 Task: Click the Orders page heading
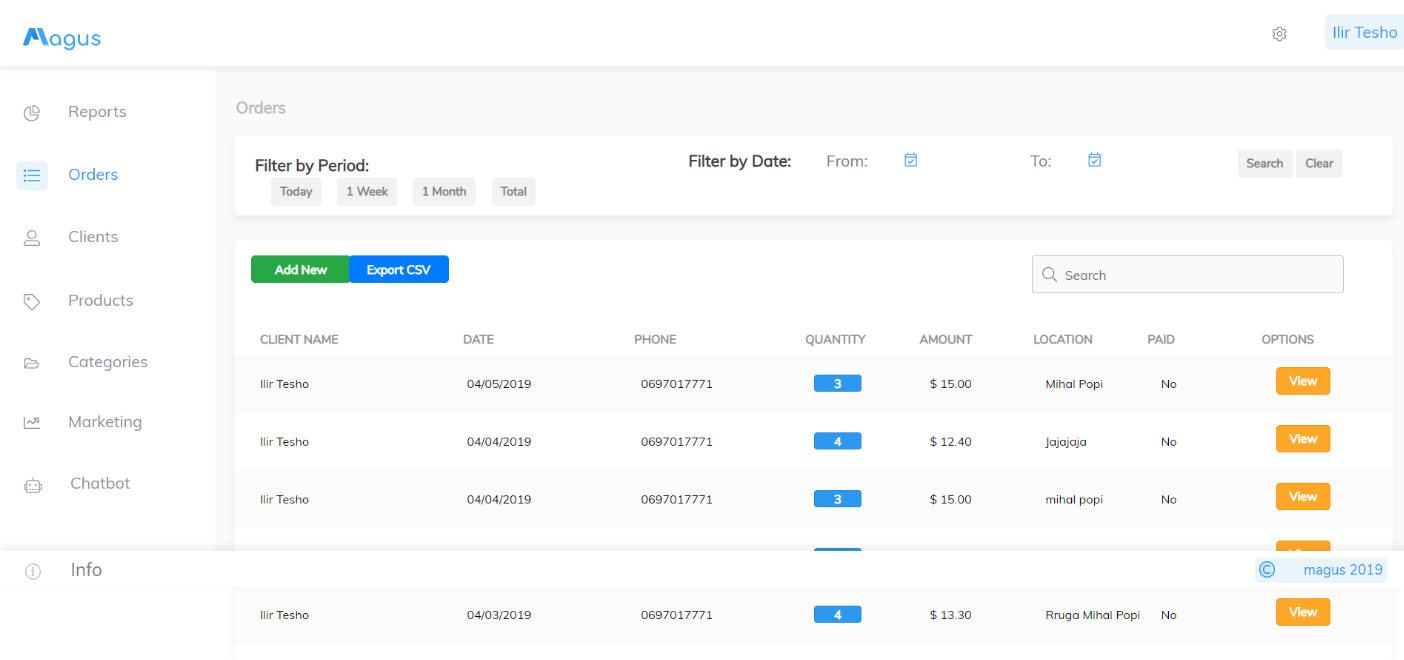[x=261, y=108]
